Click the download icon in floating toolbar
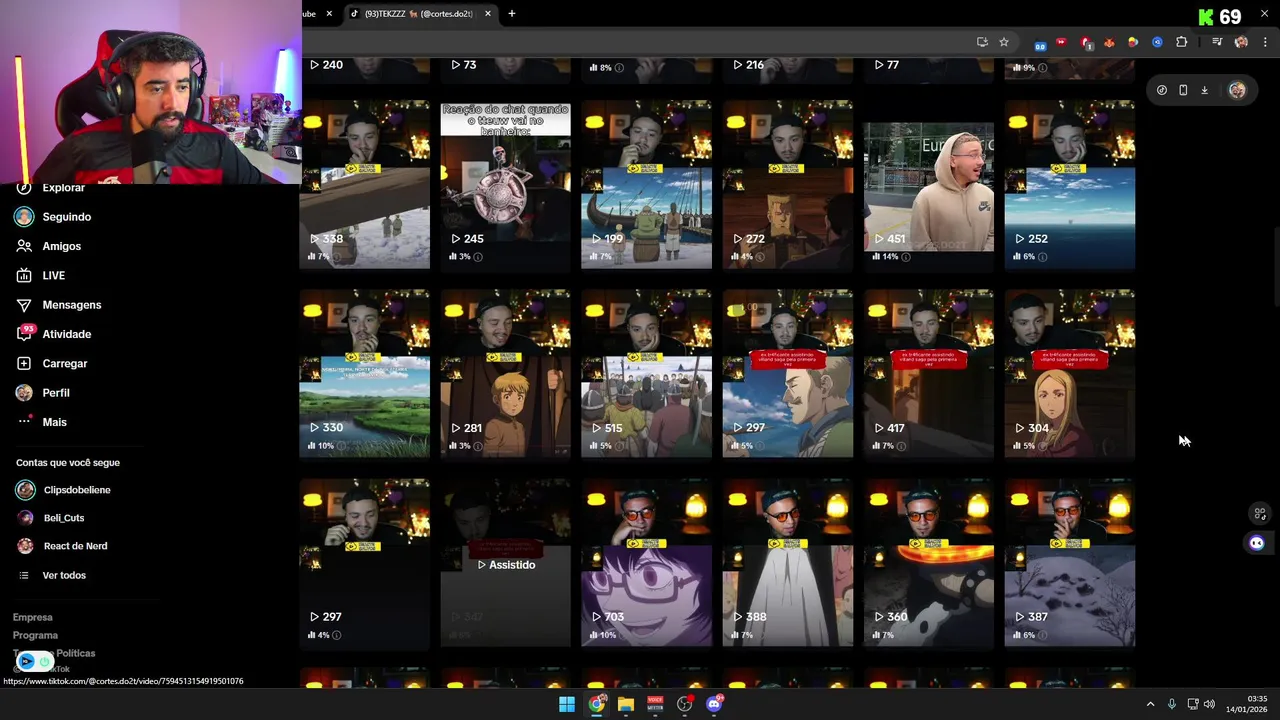Screen dimensions: 1280x720 point(1205,90)
